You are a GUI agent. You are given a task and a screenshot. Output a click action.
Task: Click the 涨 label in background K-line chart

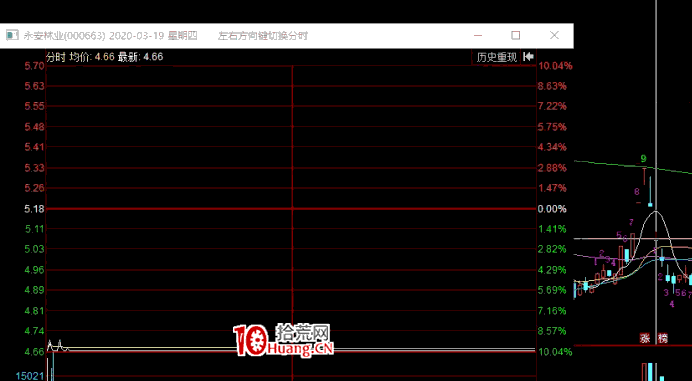tap(645, 339)
